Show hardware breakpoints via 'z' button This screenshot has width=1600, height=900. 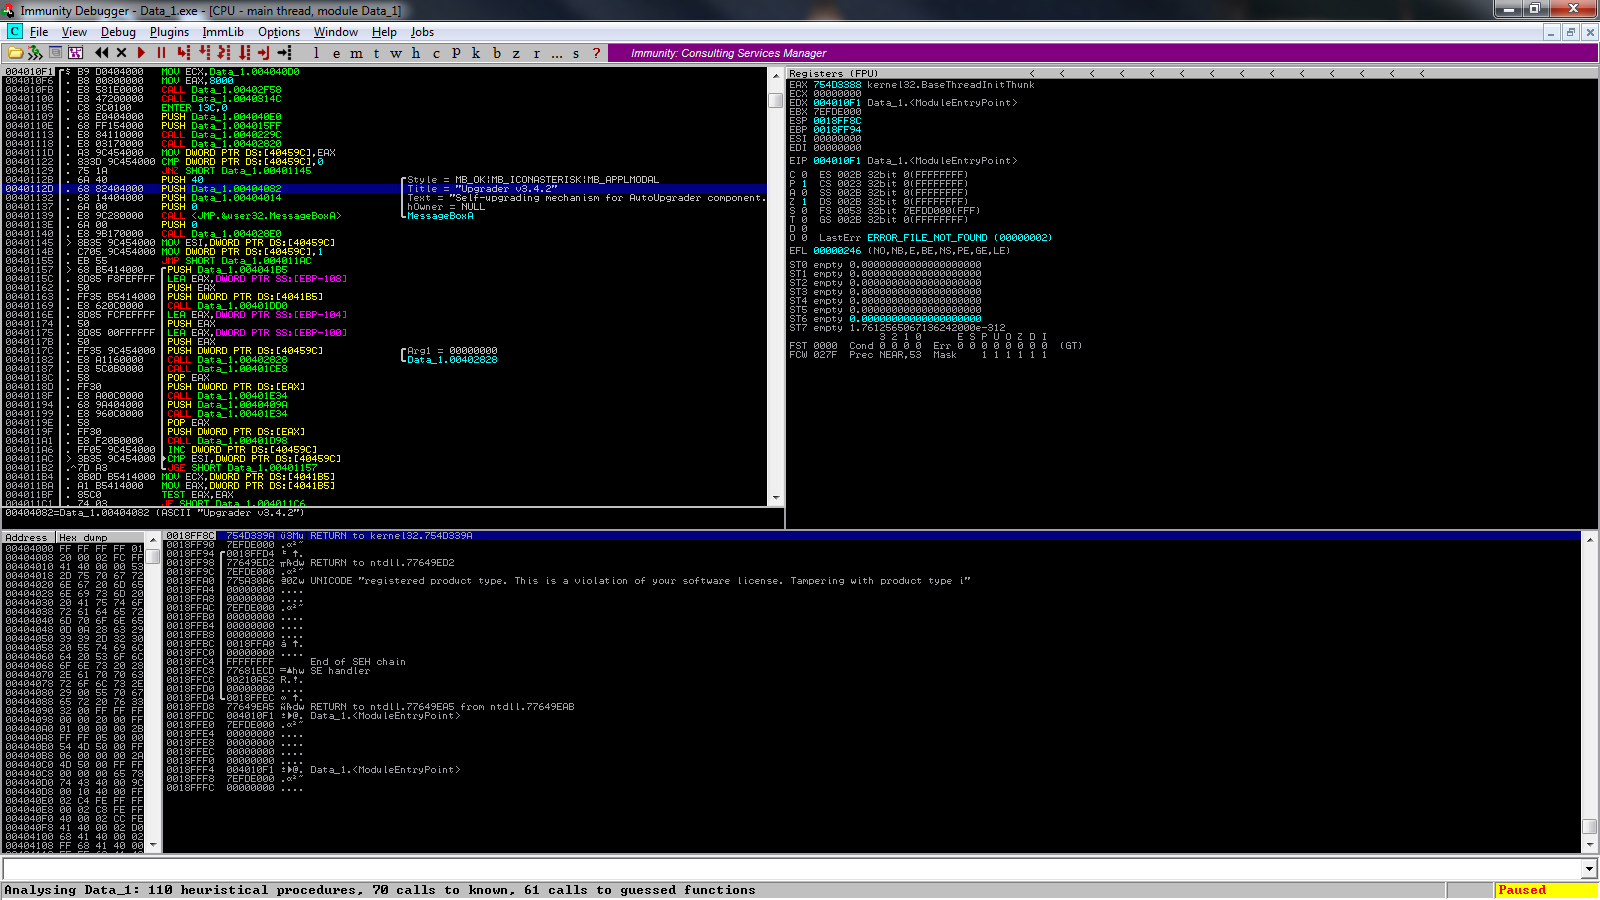tap(516, 53)
